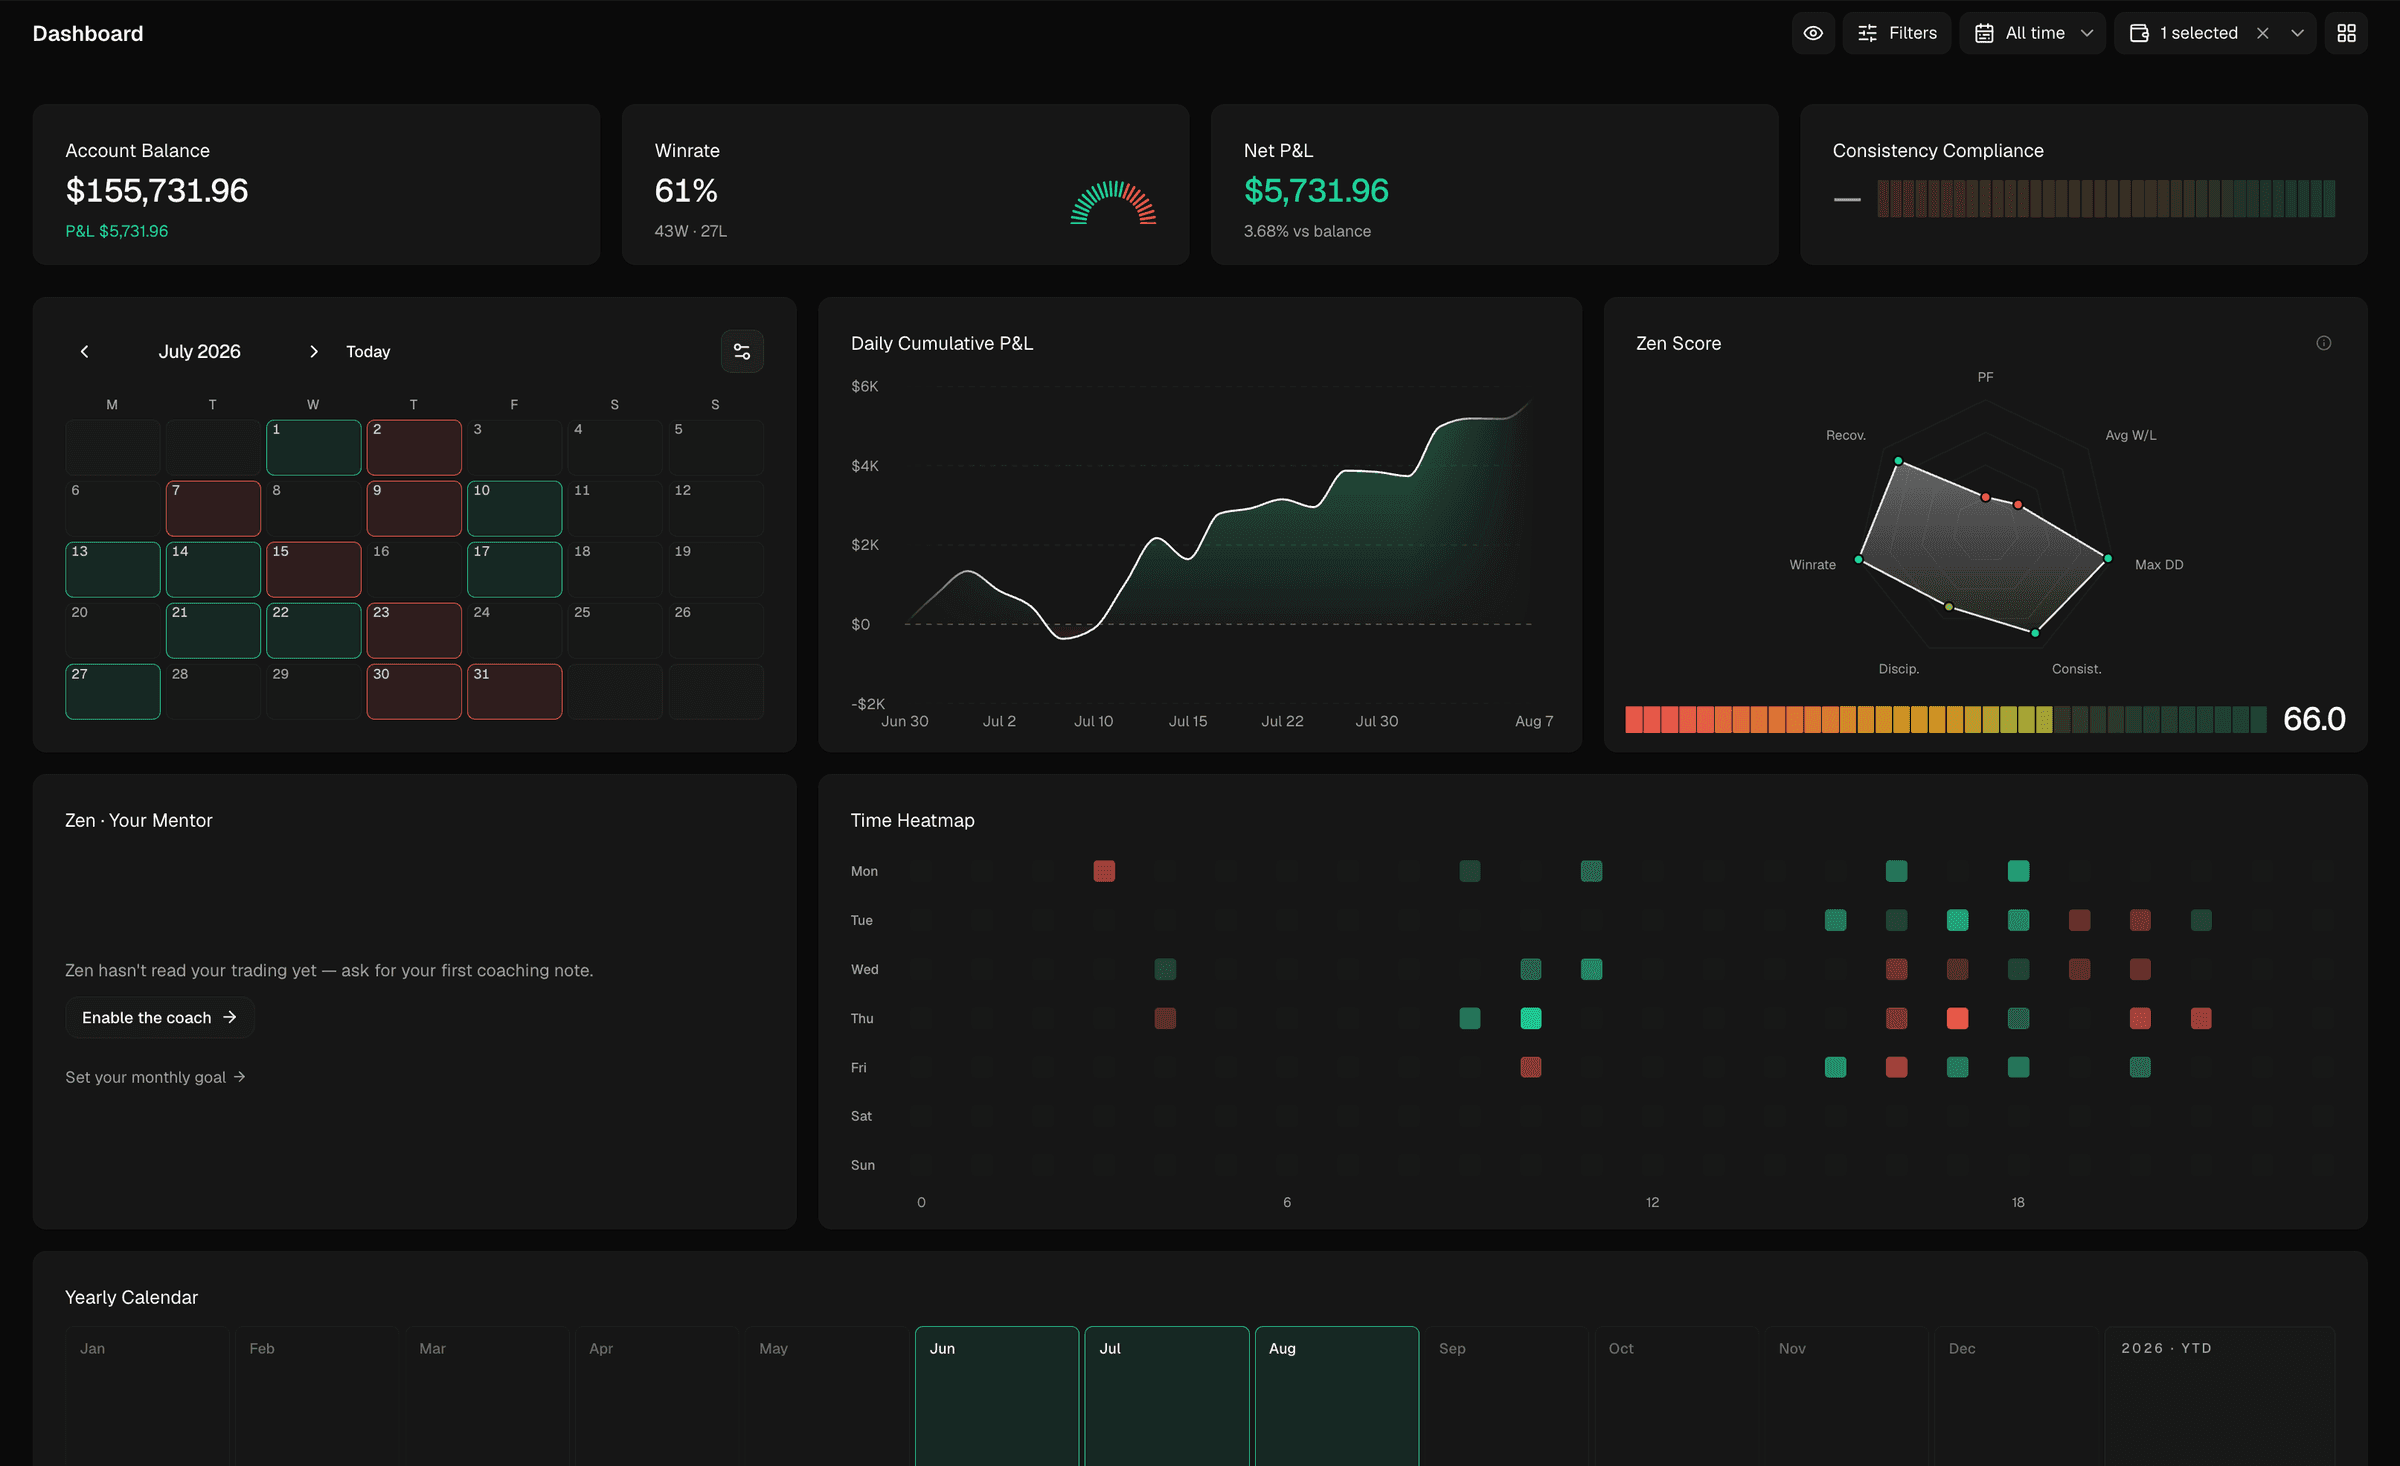Viewport: 2400px width, 1466px height.
Task: Select July 27 in the calendar
Action: coord(113,691)
